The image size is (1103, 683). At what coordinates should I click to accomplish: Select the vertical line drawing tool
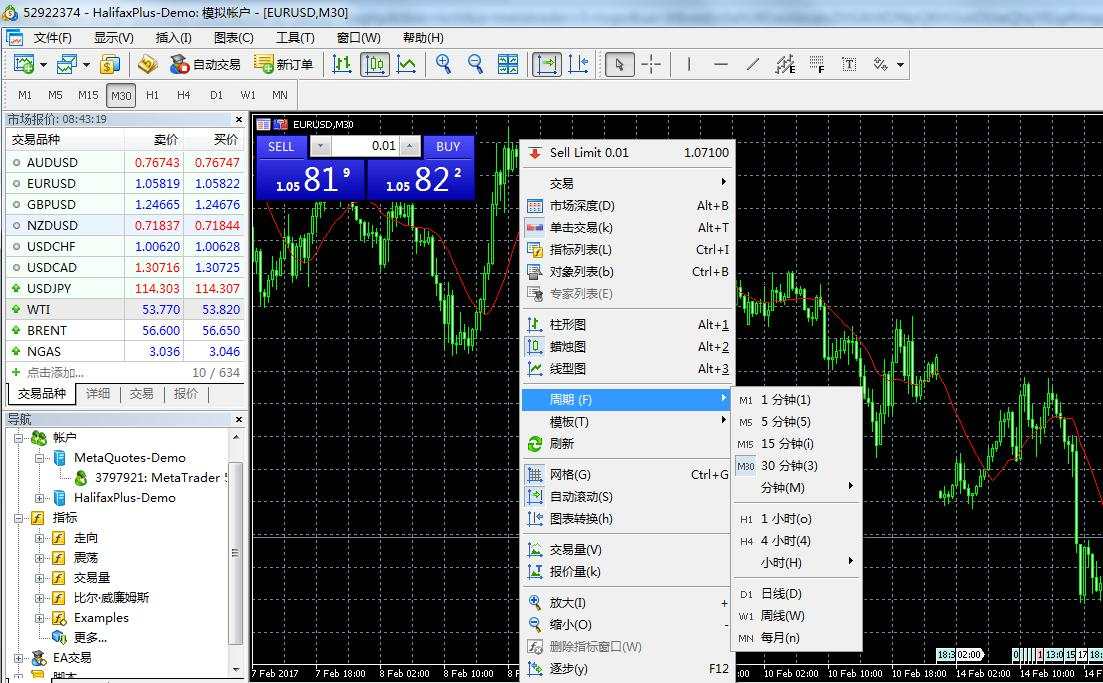689,65
